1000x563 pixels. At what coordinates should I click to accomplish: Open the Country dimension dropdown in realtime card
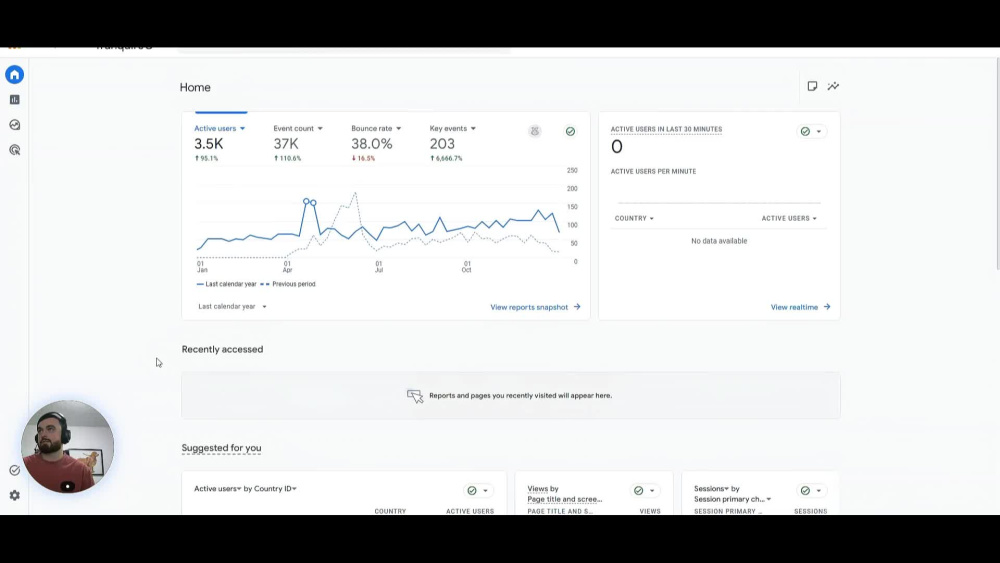tap(634, 218)
